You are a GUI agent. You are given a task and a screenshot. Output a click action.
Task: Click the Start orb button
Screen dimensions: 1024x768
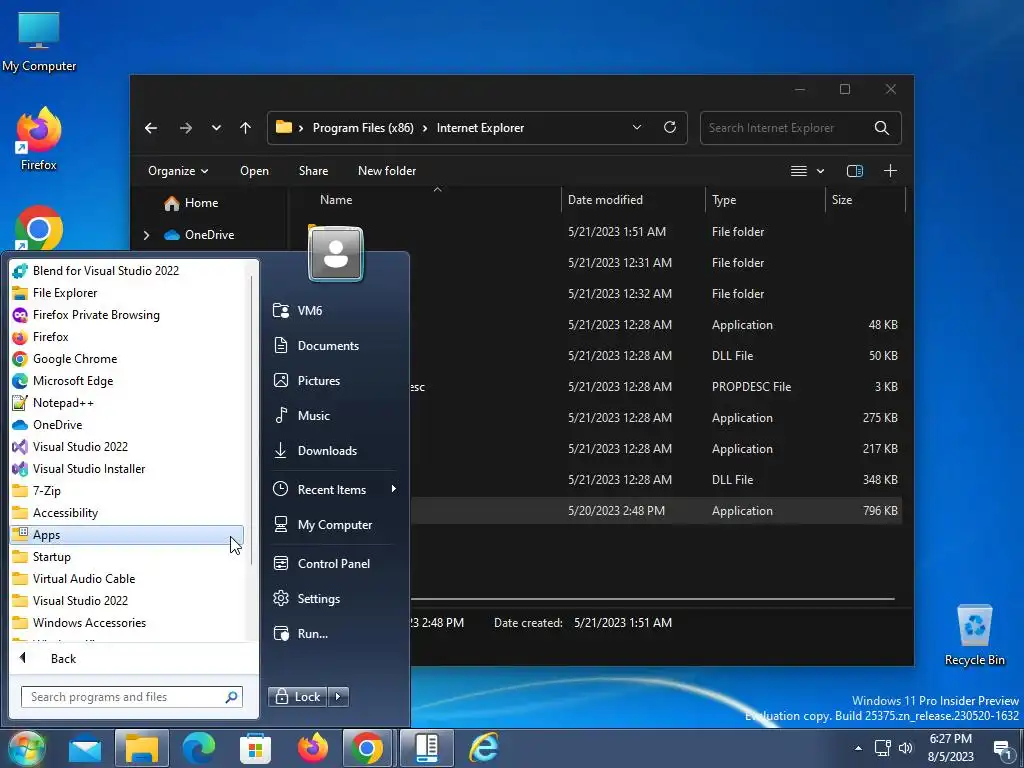[25, 748]
